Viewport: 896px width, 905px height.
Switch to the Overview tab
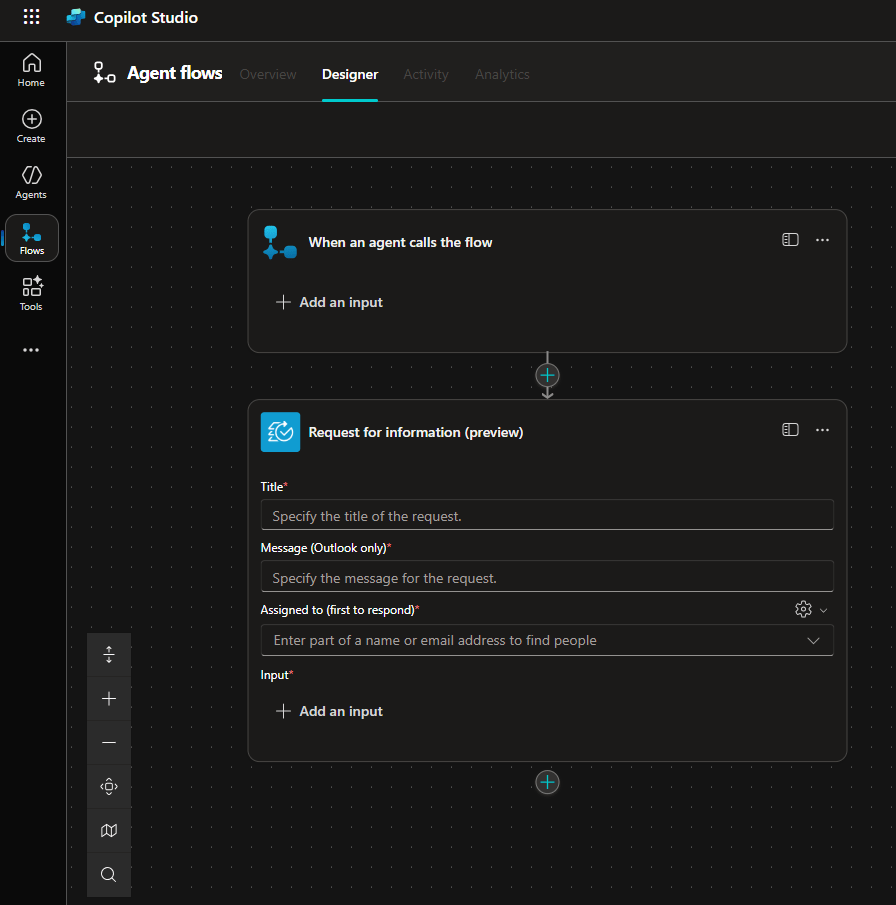268,74
